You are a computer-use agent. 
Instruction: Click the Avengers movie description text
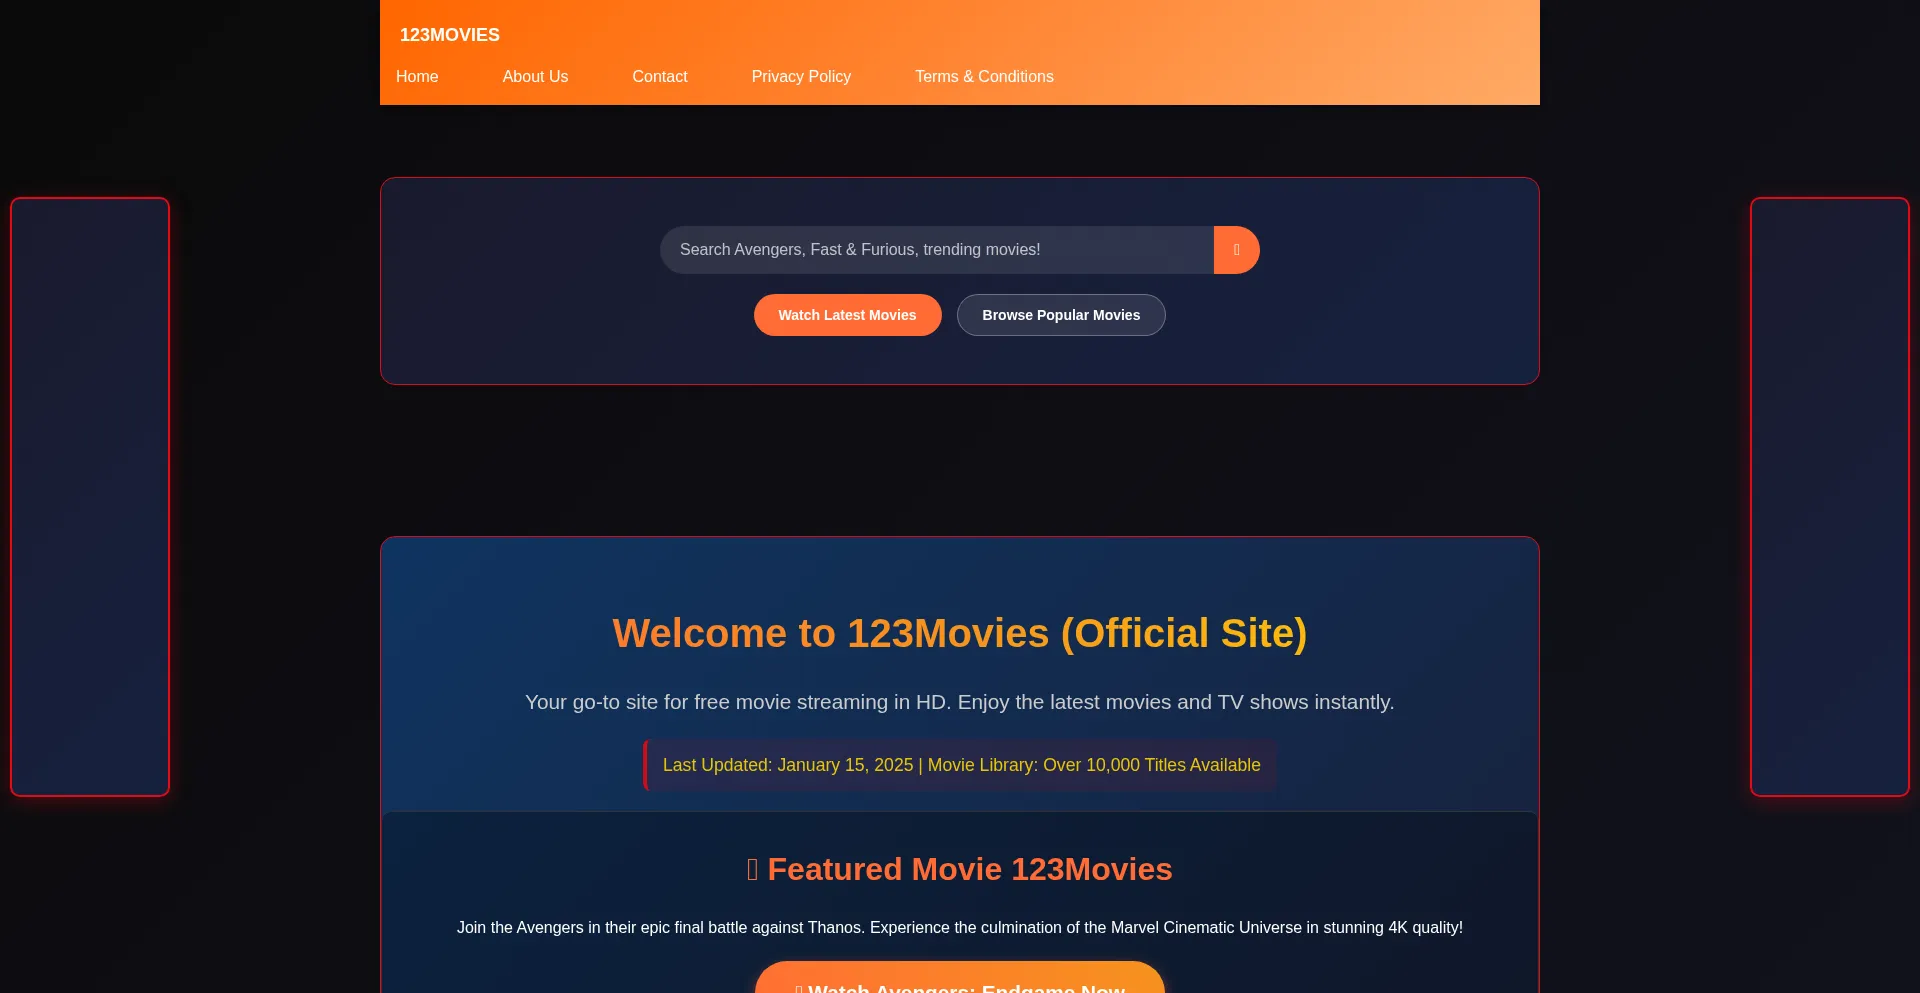pyautogui.click(x=959, y=928)
